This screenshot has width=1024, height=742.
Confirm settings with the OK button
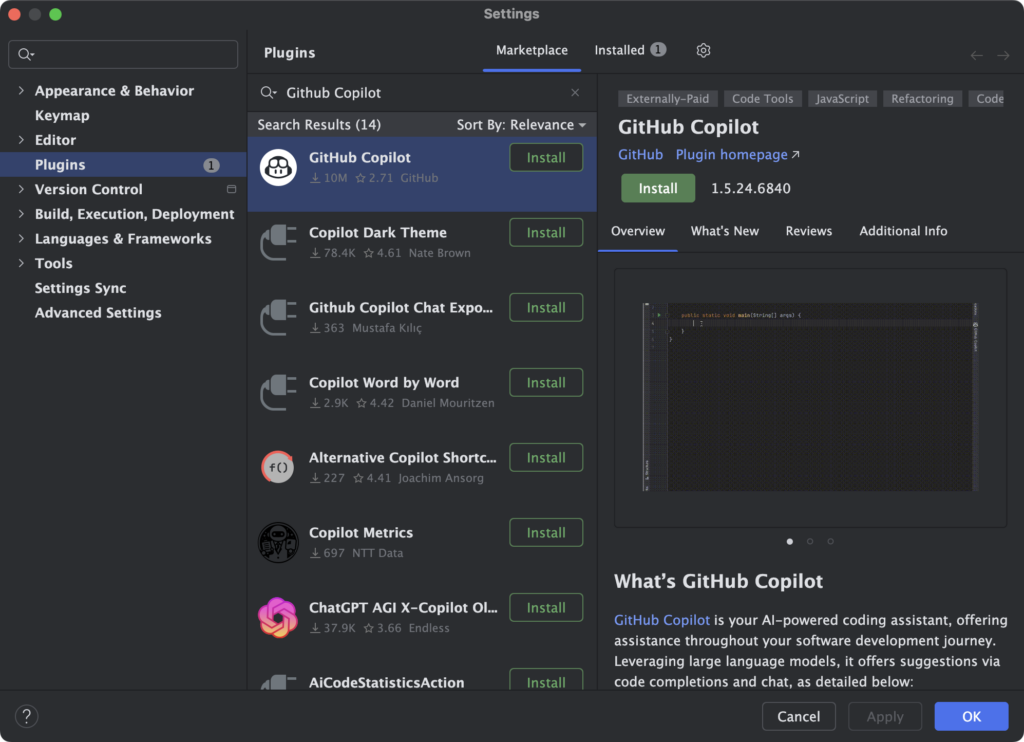[971, 717]
